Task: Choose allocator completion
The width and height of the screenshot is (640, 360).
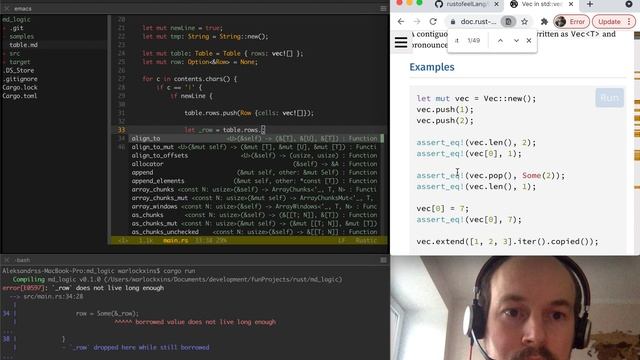Action: [254, 164]
